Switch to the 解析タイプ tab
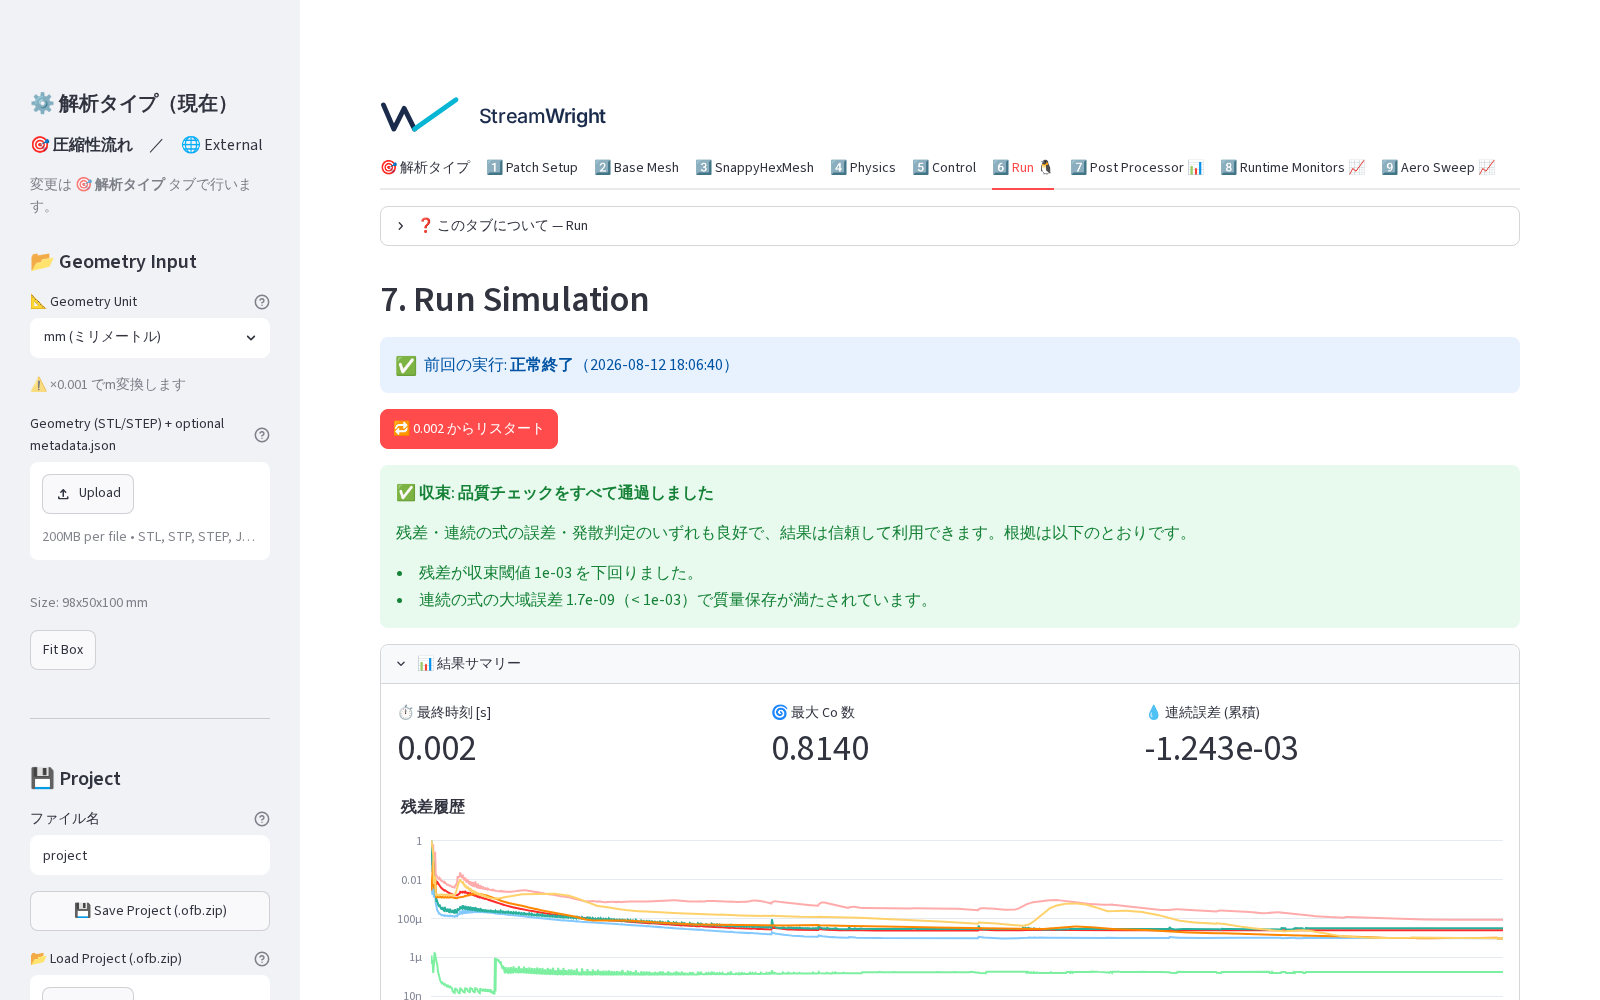 tap(425, 168)
